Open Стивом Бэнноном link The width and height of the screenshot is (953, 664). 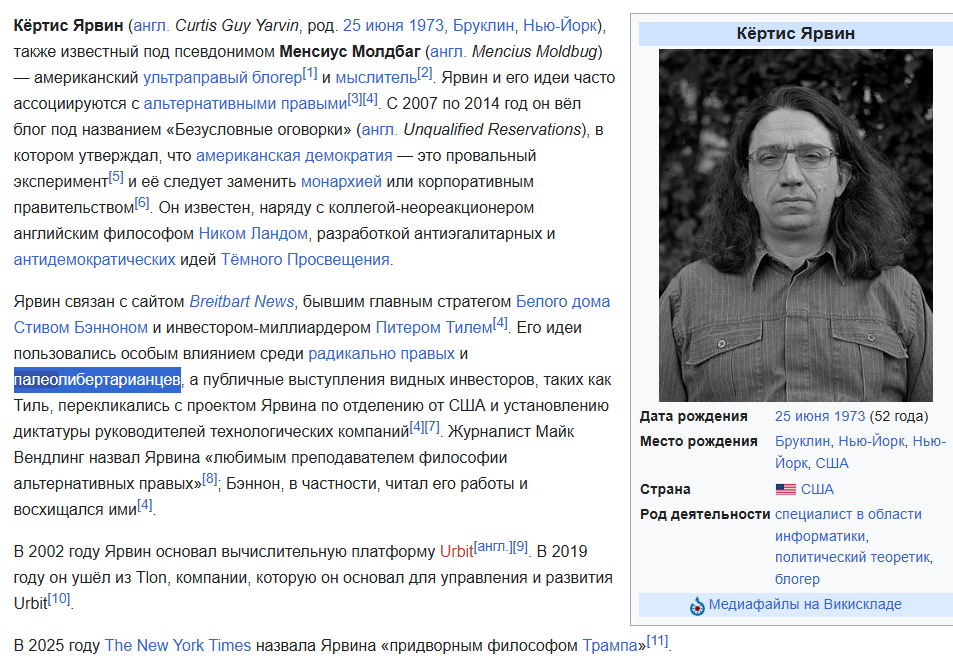[80, 328]
